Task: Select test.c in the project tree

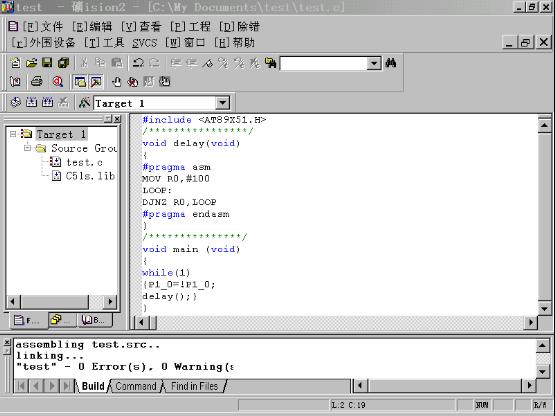Action: pos(84,162)
